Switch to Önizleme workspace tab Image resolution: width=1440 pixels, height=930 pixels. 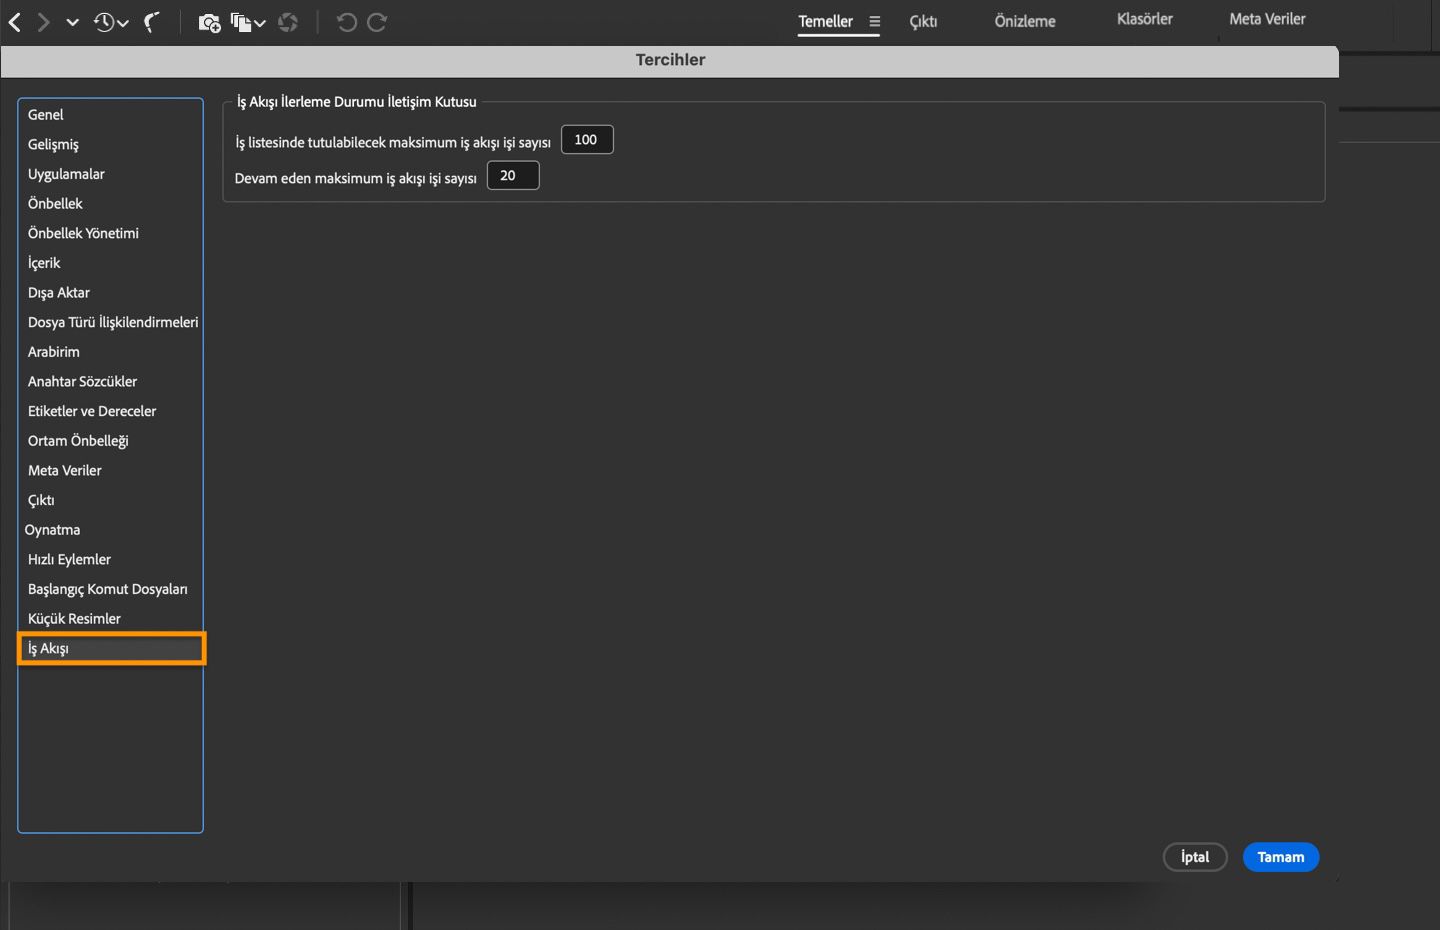(1025, 21)
